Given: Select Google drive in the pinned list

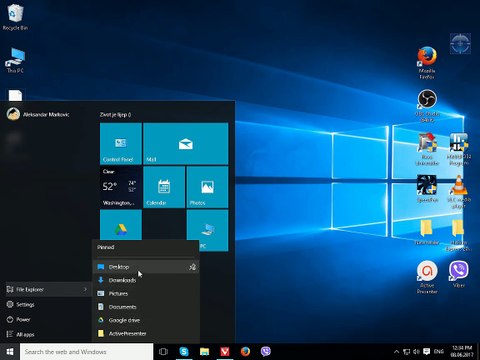Looking at the screenshot, I should [x=146, y=320].
